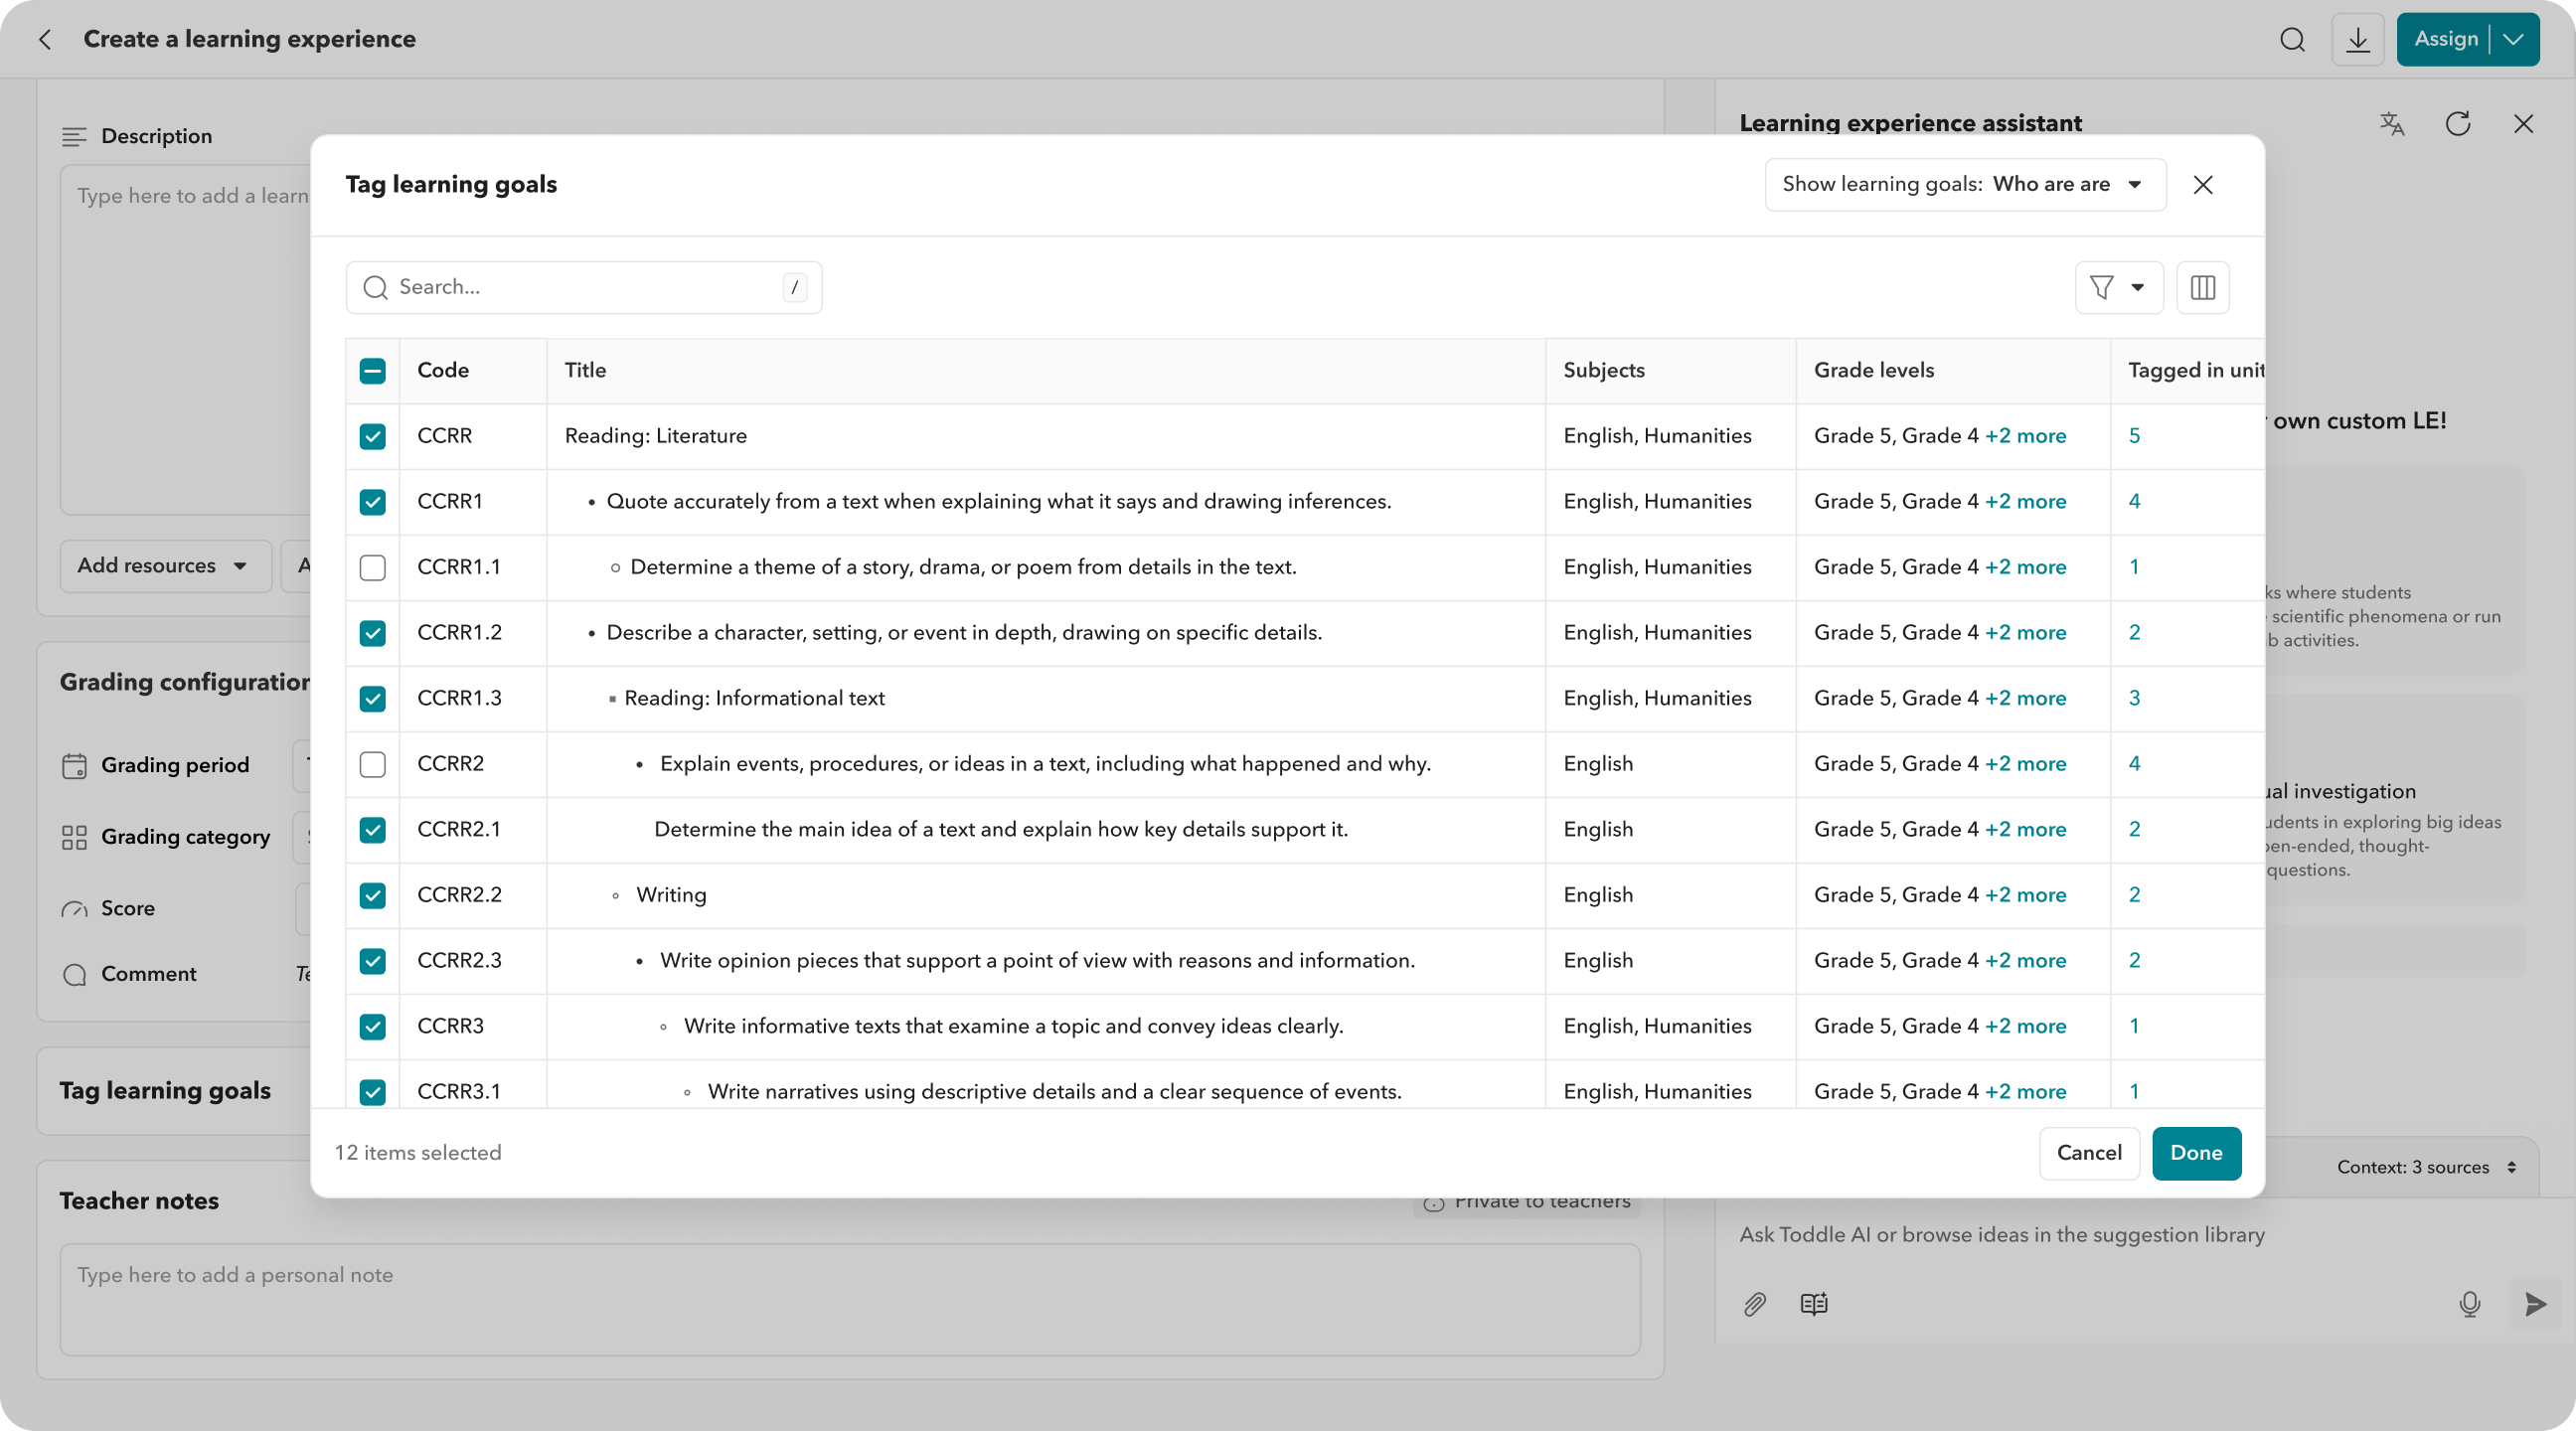This screenshot has width=2576, height=1431.
Task: Click the Done button
Action: pyautogui.click(x=2195, y=1153)
